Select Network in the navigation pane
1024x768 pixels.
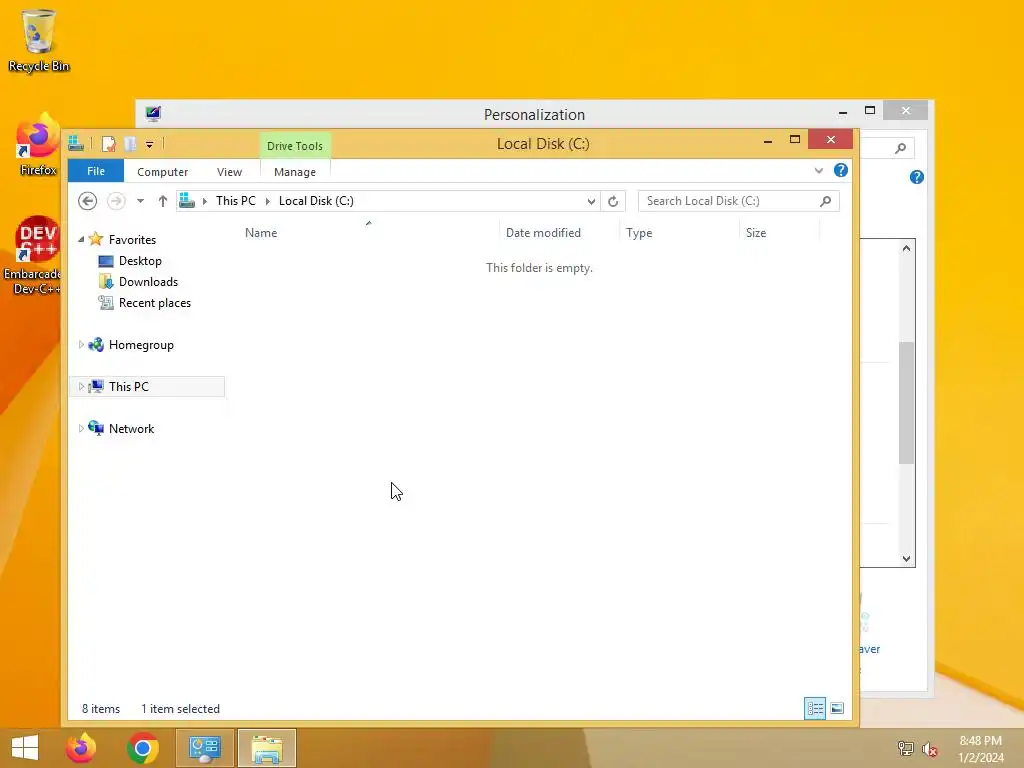point(131,428)
